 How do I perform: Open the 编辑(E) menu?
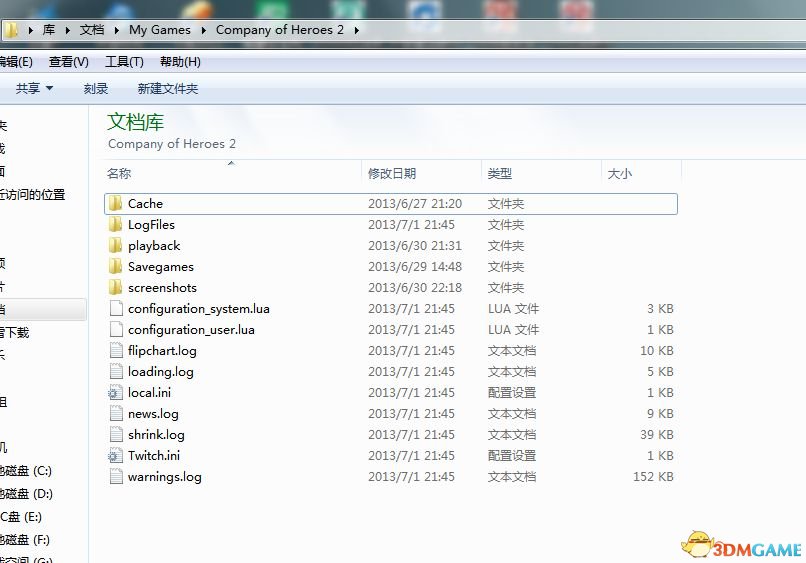(16, 62)
